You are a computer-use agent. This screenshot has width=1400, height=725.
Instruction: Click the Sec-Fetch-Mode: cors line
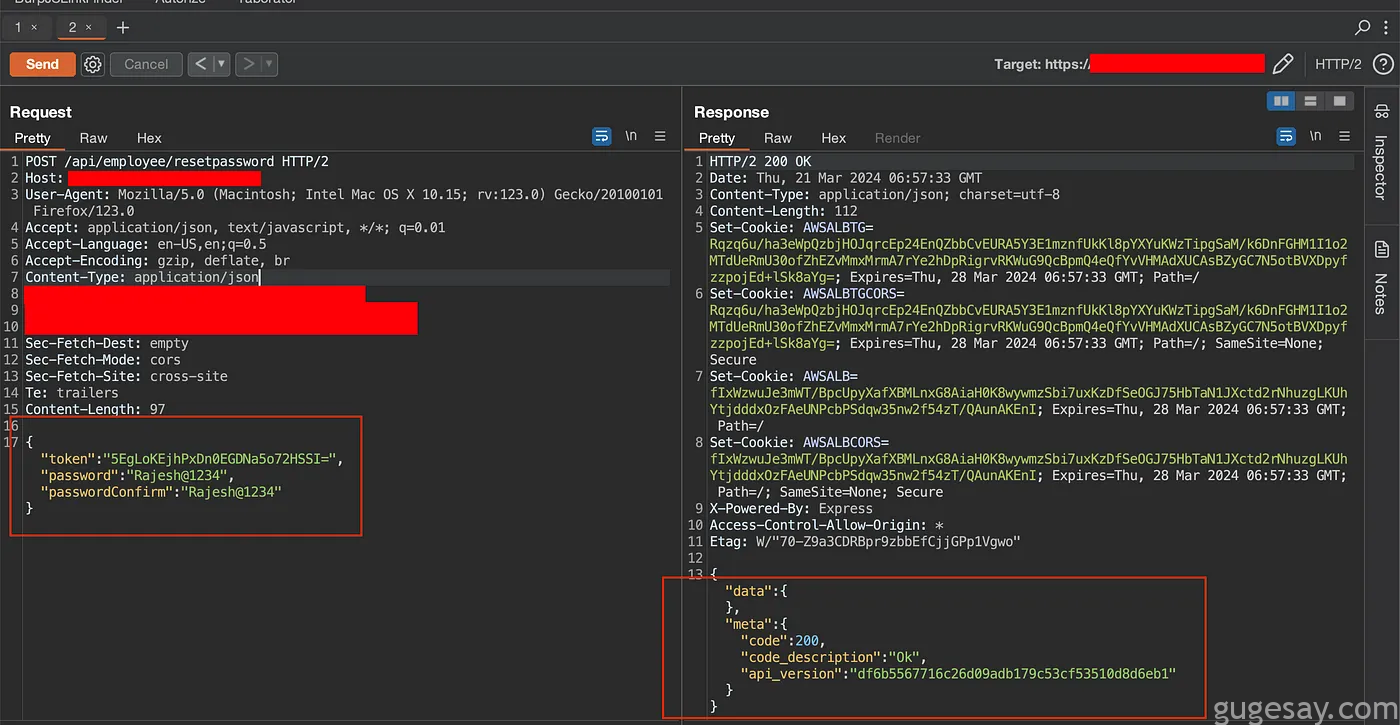103,359
